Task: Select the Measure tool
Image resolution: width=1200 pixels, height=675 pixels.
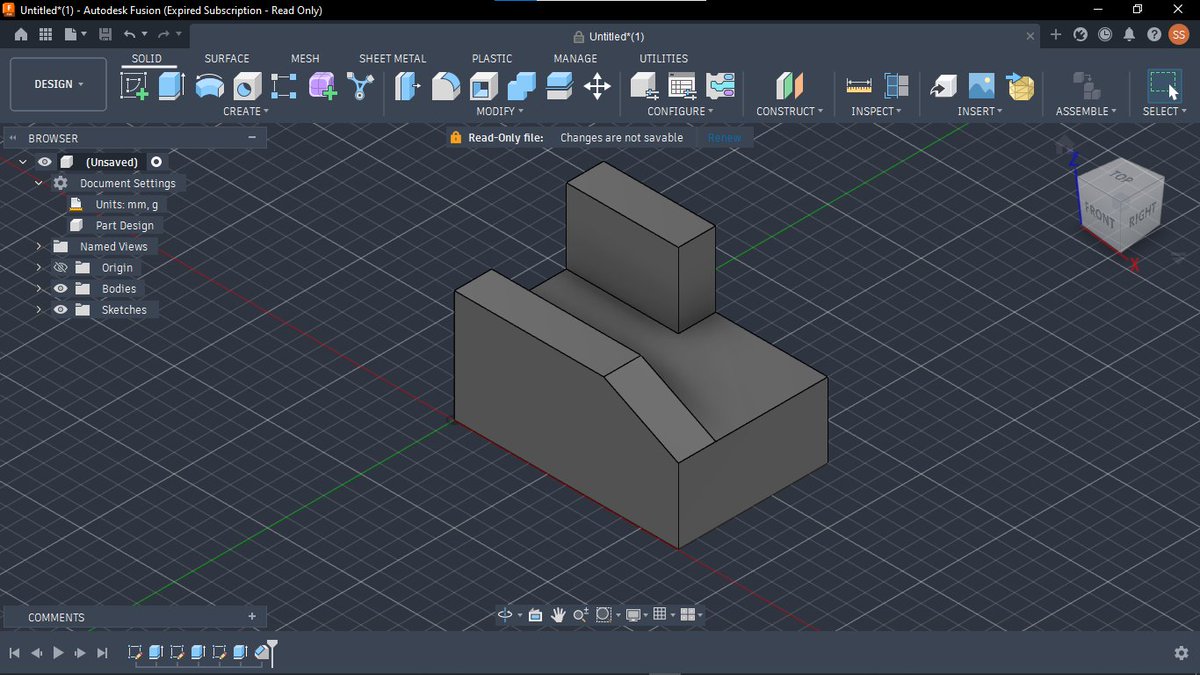Action: pyautogui.click(x=858, y=86)
